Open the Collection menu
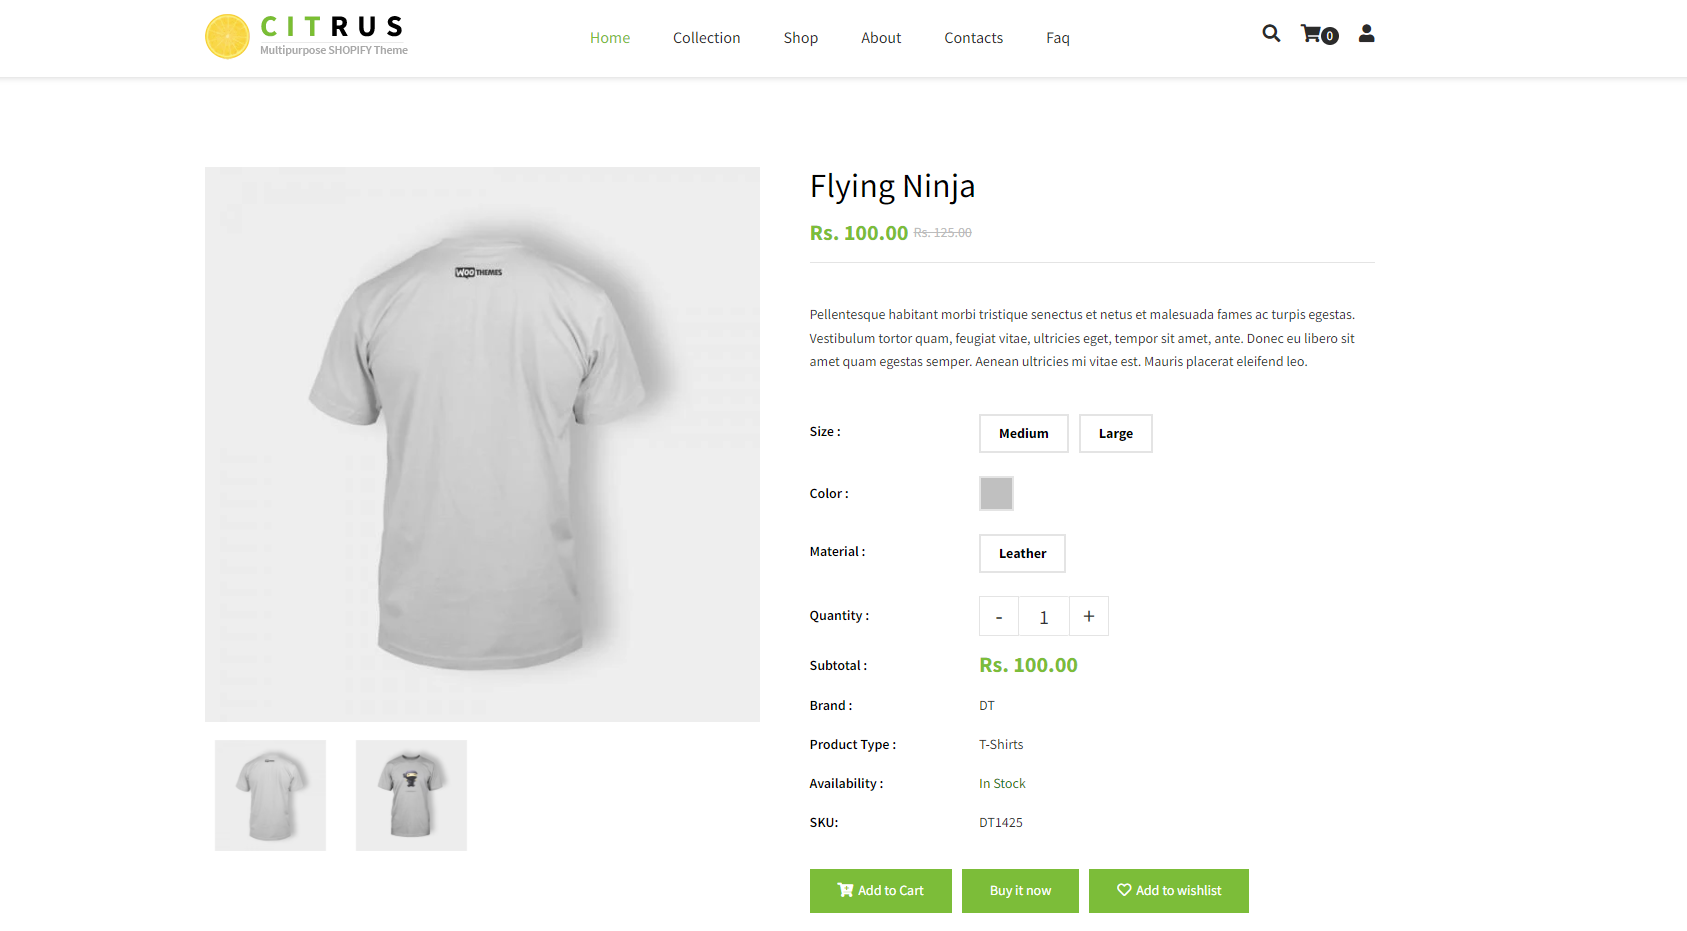Image resolution: width=1687 pixels, height=931 pixels. (706, 37)
